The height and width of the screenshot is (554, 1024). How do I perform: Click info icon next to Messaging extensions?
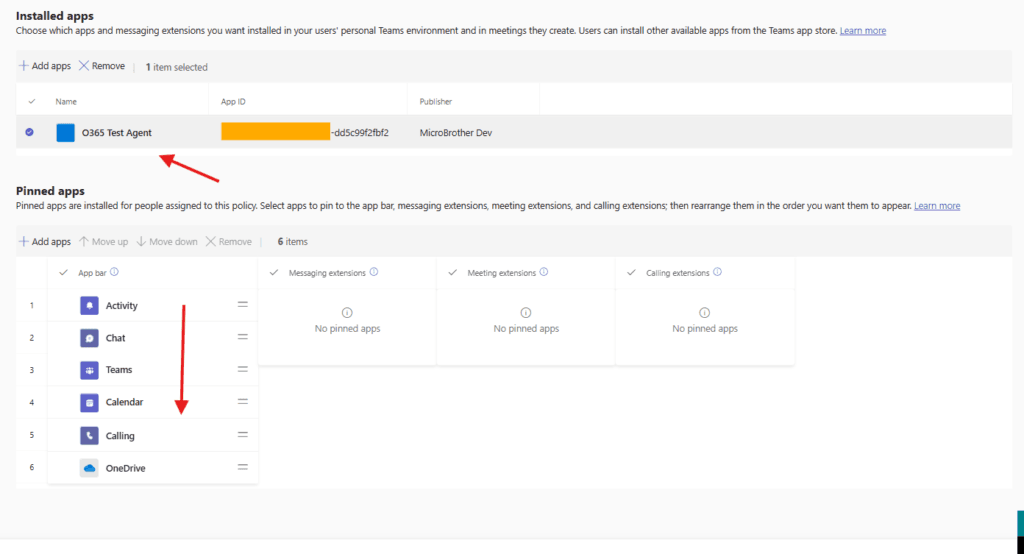(x=374, y=272)
